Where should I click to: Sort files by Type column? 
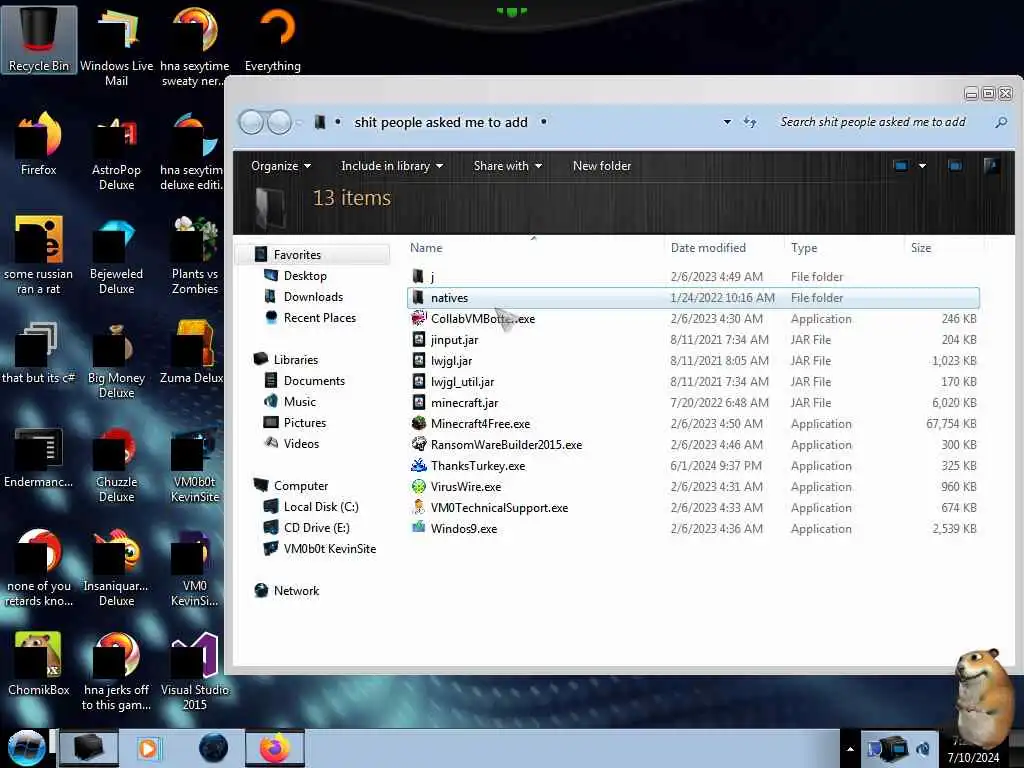tap(804, 248)
